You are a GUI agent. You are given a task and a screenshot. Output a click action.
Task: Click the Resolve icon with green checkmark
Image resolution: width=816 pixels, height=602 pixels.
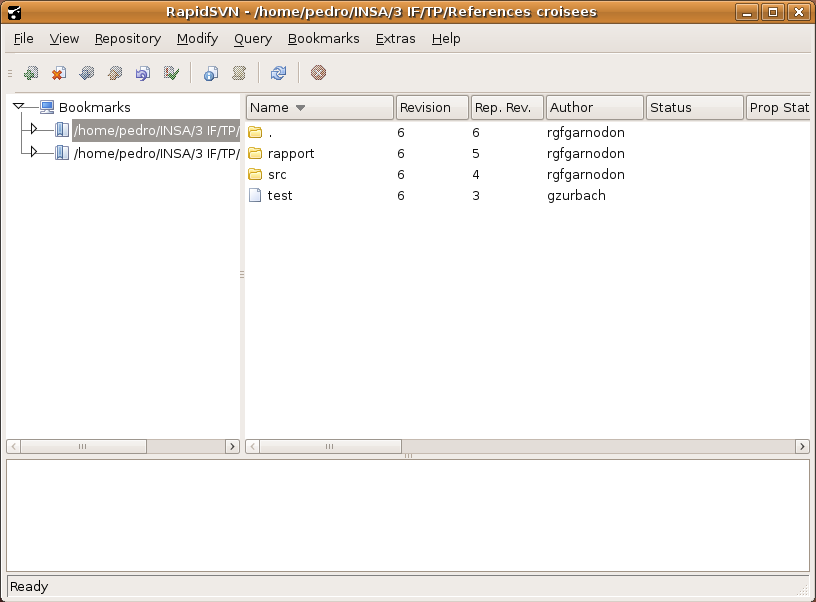click(171, 73)
